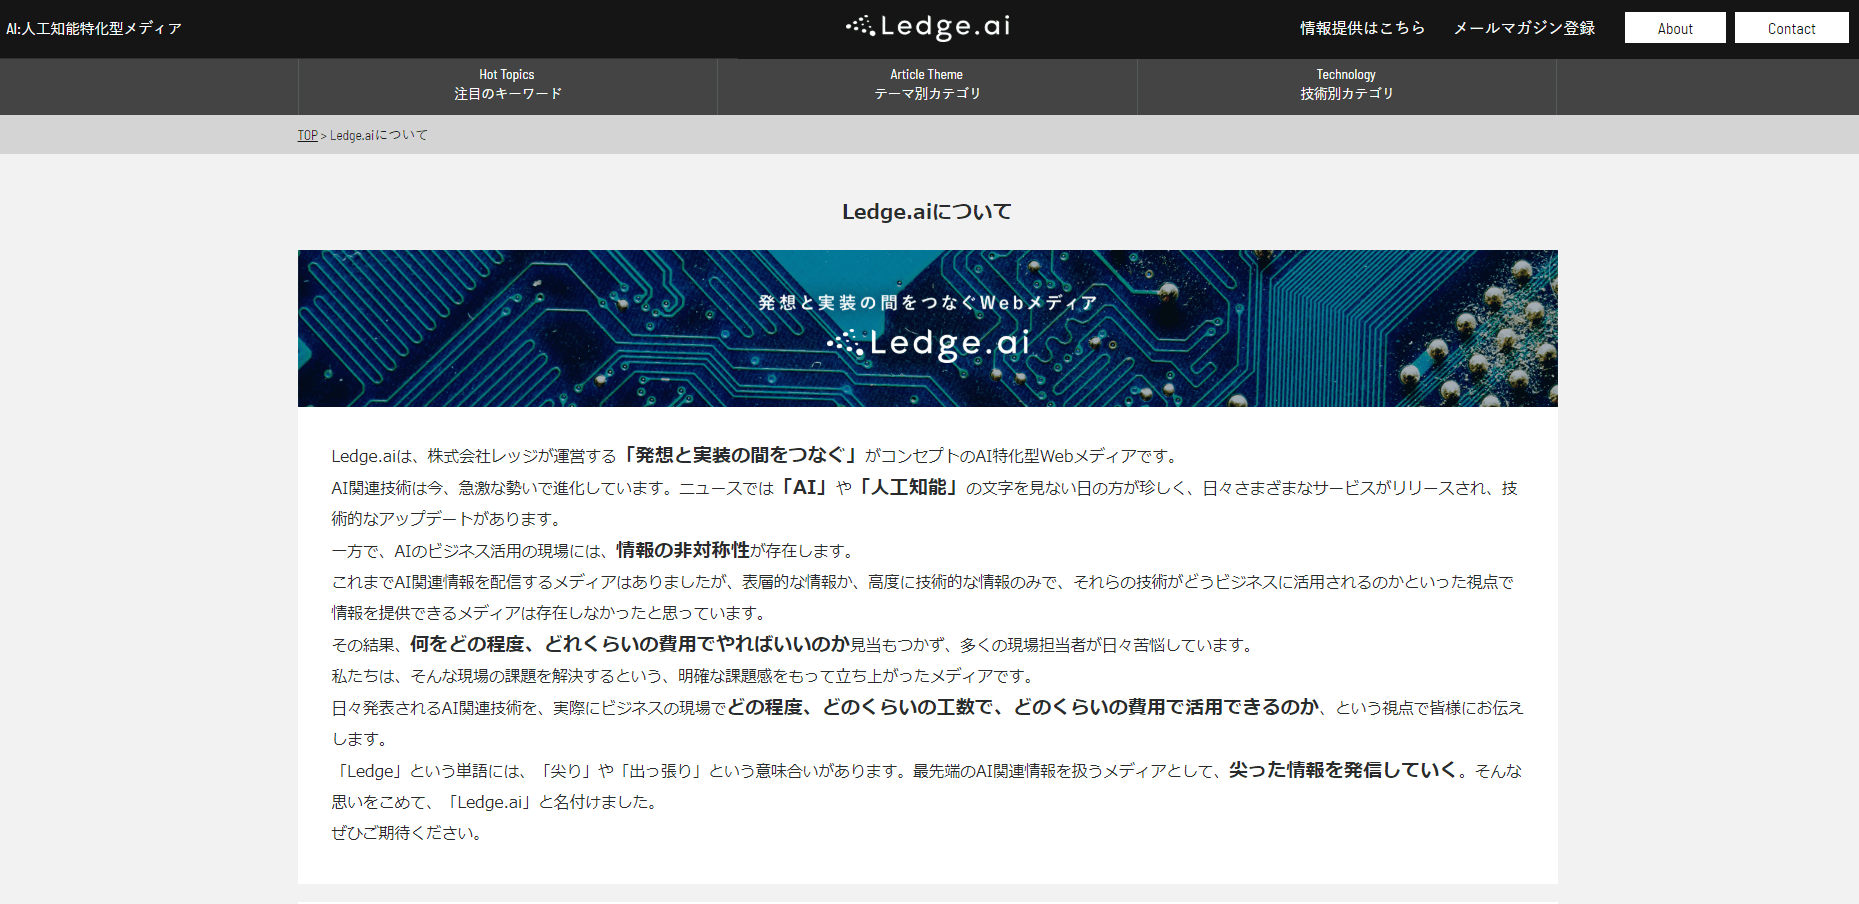
Task: Click 'Ledge.aiについて' breadcrumb current page text
Action: click(x=379, y=135)
